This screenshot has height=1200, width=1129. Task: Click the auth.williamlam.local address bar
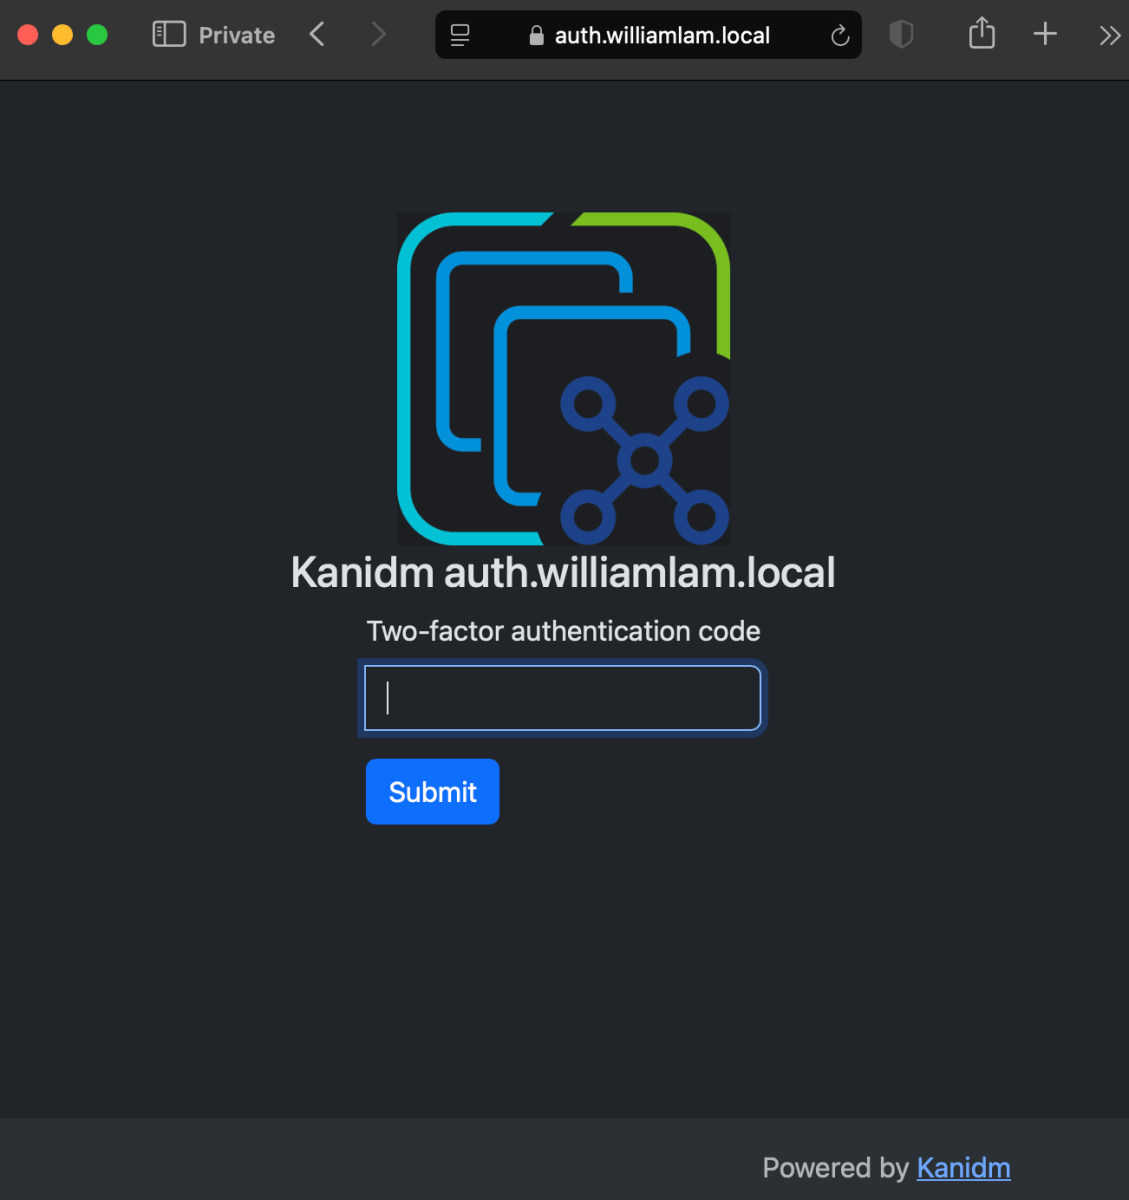(x=648, y=35)
